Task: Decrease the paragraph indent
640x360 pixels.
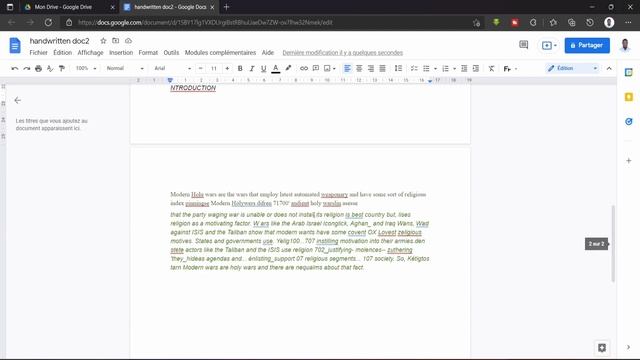Action: (x=464, y=69)
